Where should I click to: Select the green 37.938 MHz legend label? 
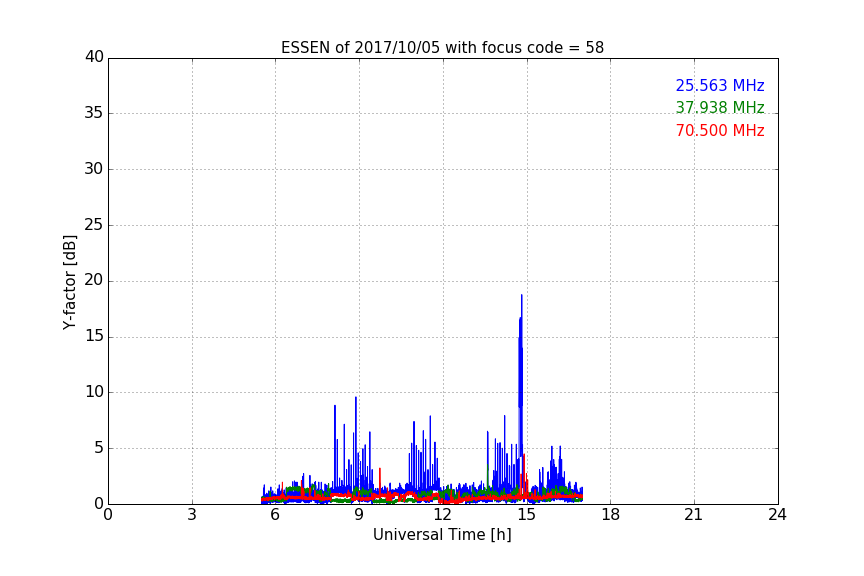pos(720,107)
